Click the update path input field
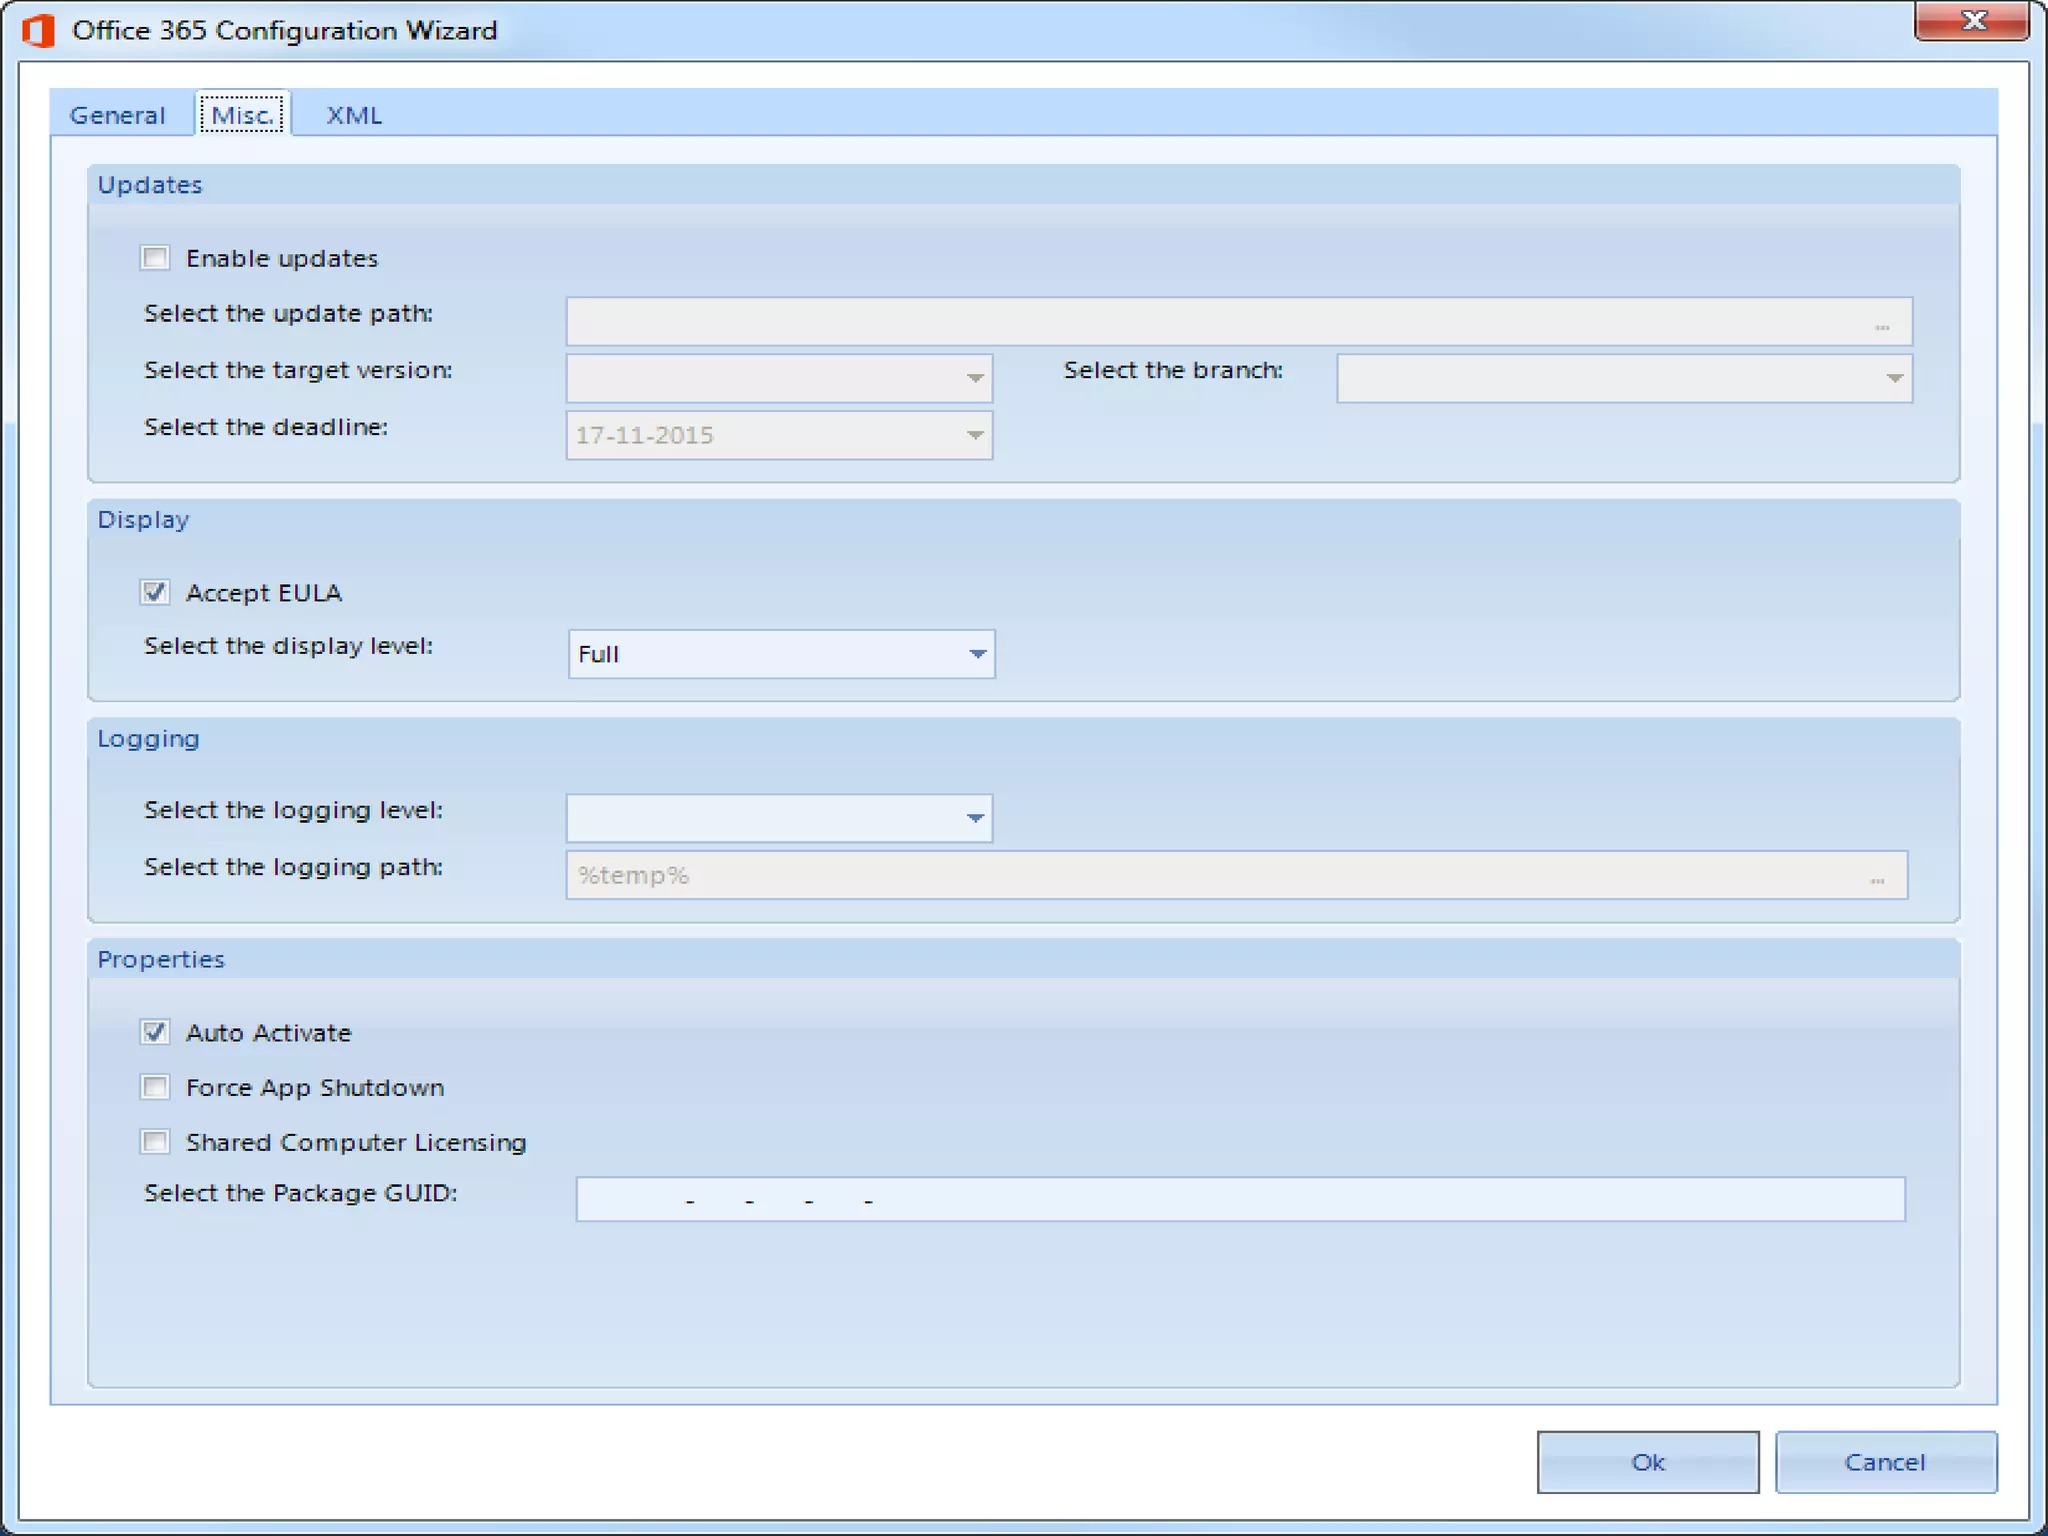Viewport: 2048px width, 1536px height. [1239, 321]
